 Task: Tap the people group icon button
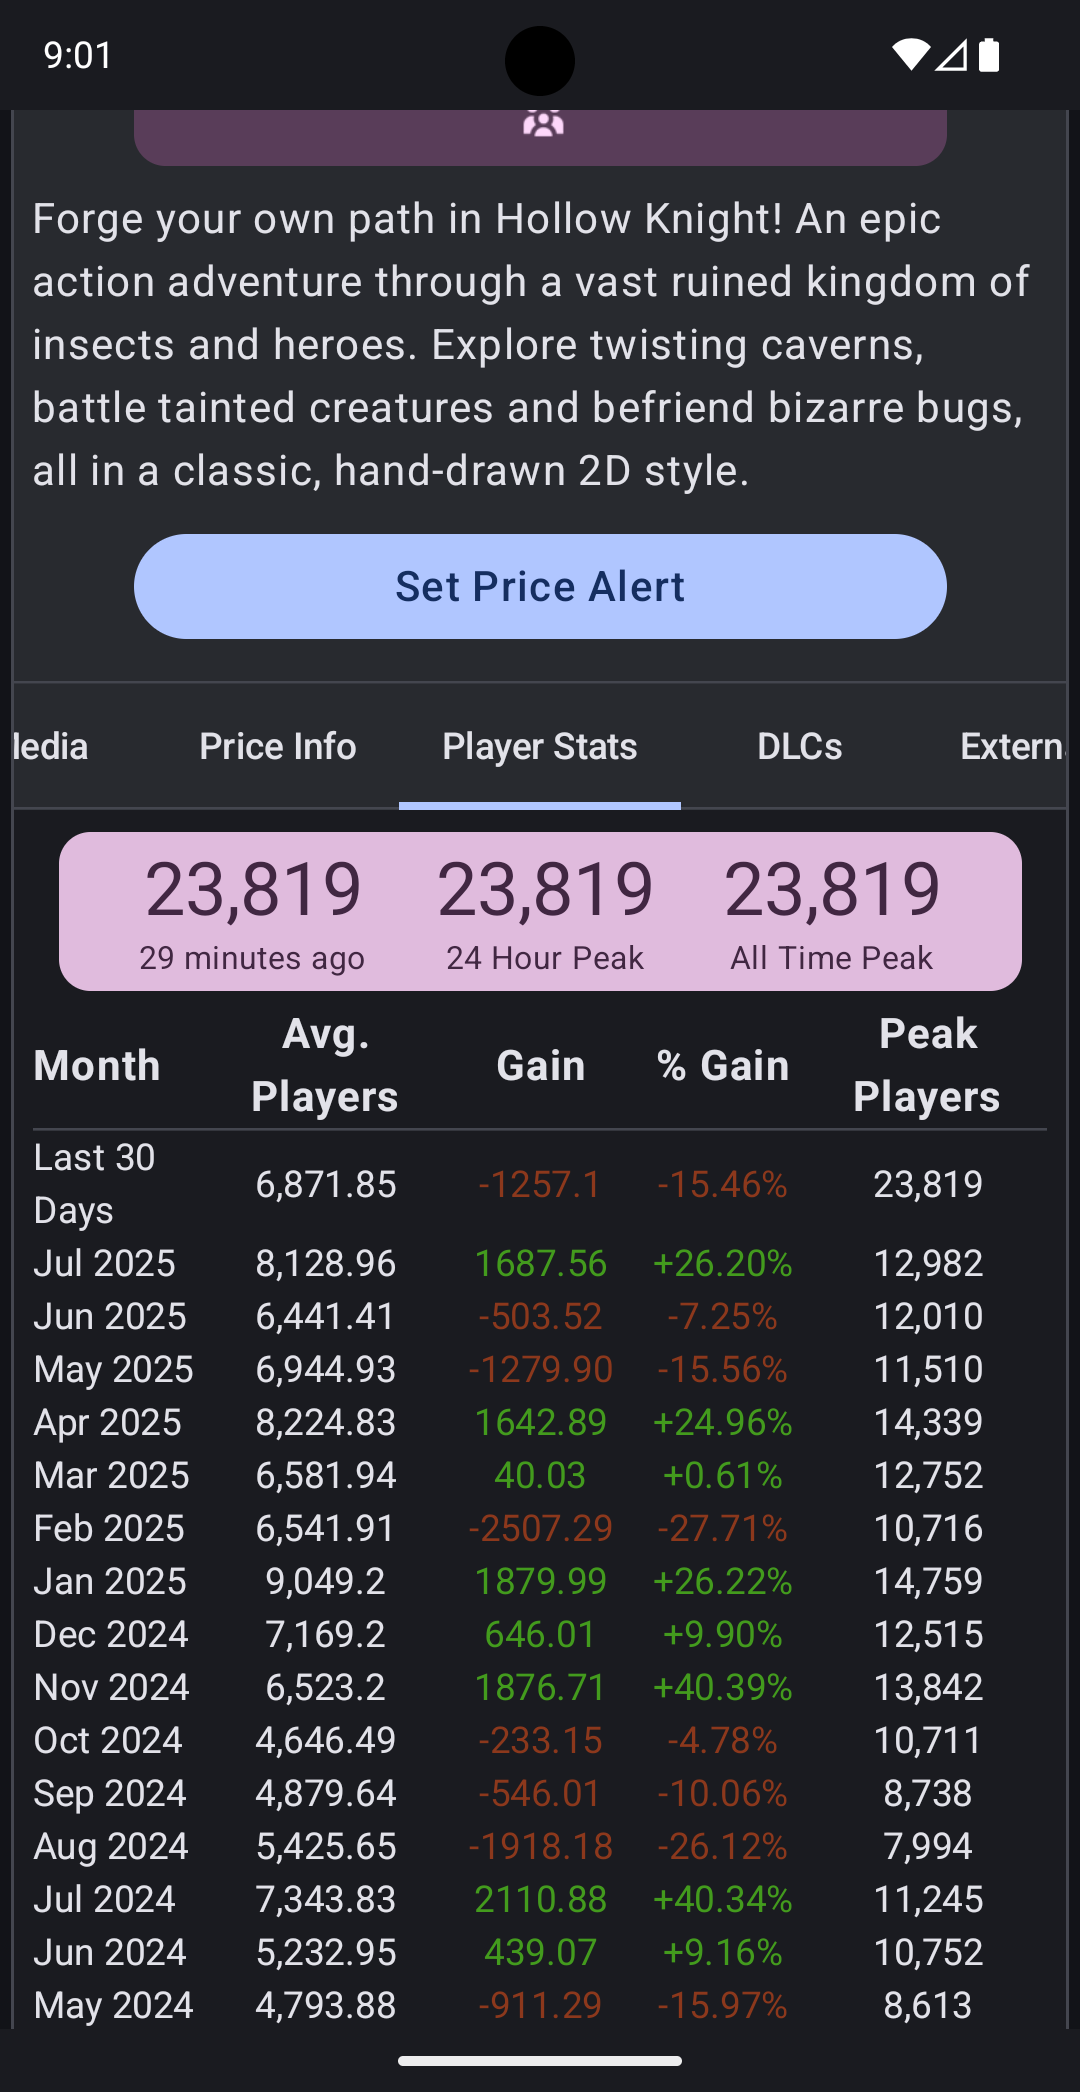coord(542,124)
